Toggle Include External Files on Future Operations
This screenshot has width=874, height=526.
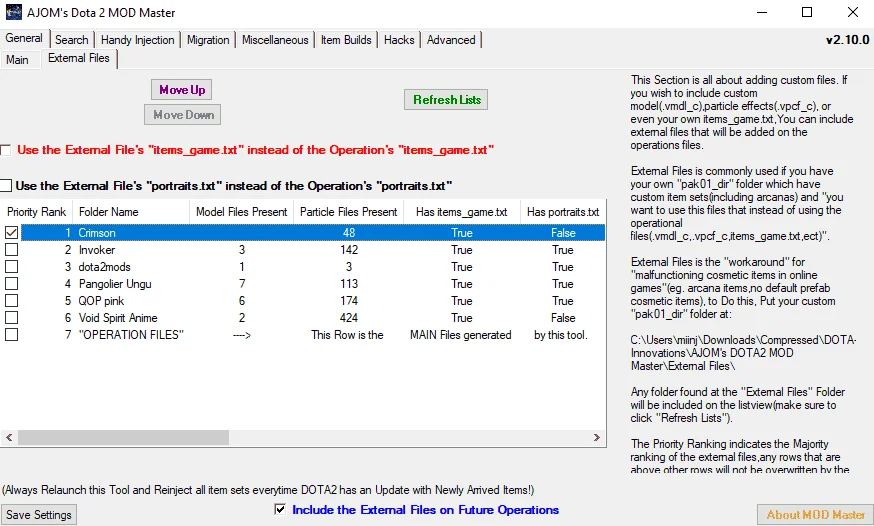click(280, 509)
